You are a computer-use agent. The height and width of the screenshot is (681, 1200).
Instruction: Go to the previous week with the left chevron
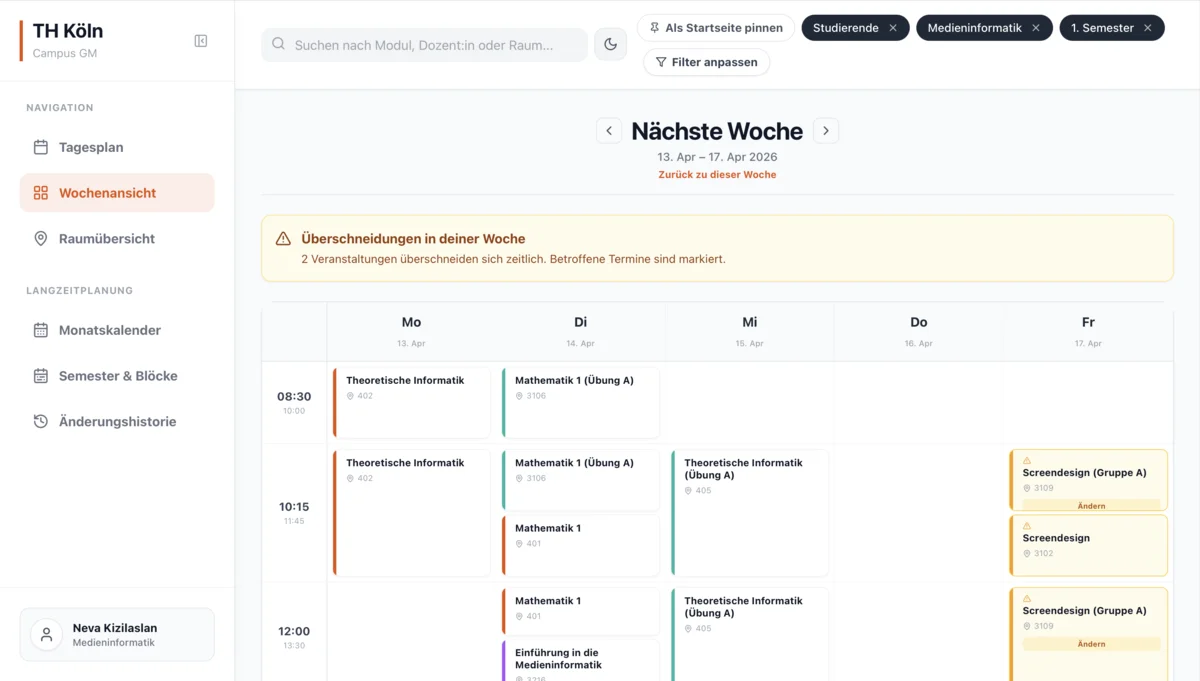click(x=609, y=131)
